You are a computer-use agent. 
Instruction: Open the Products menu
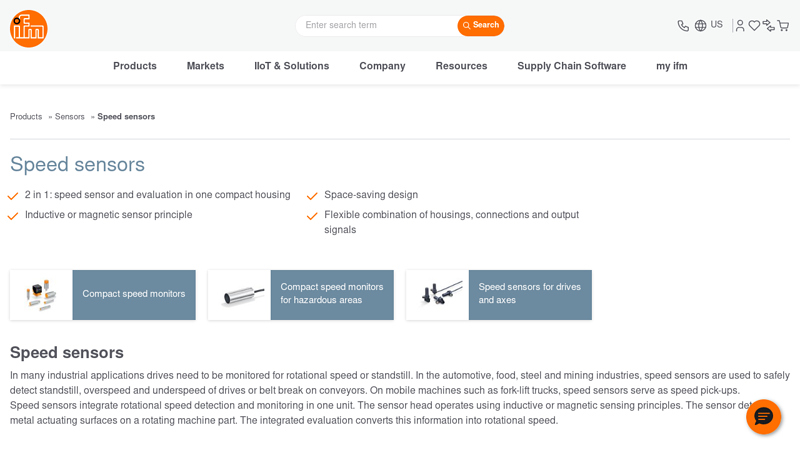tap(135, 66)
